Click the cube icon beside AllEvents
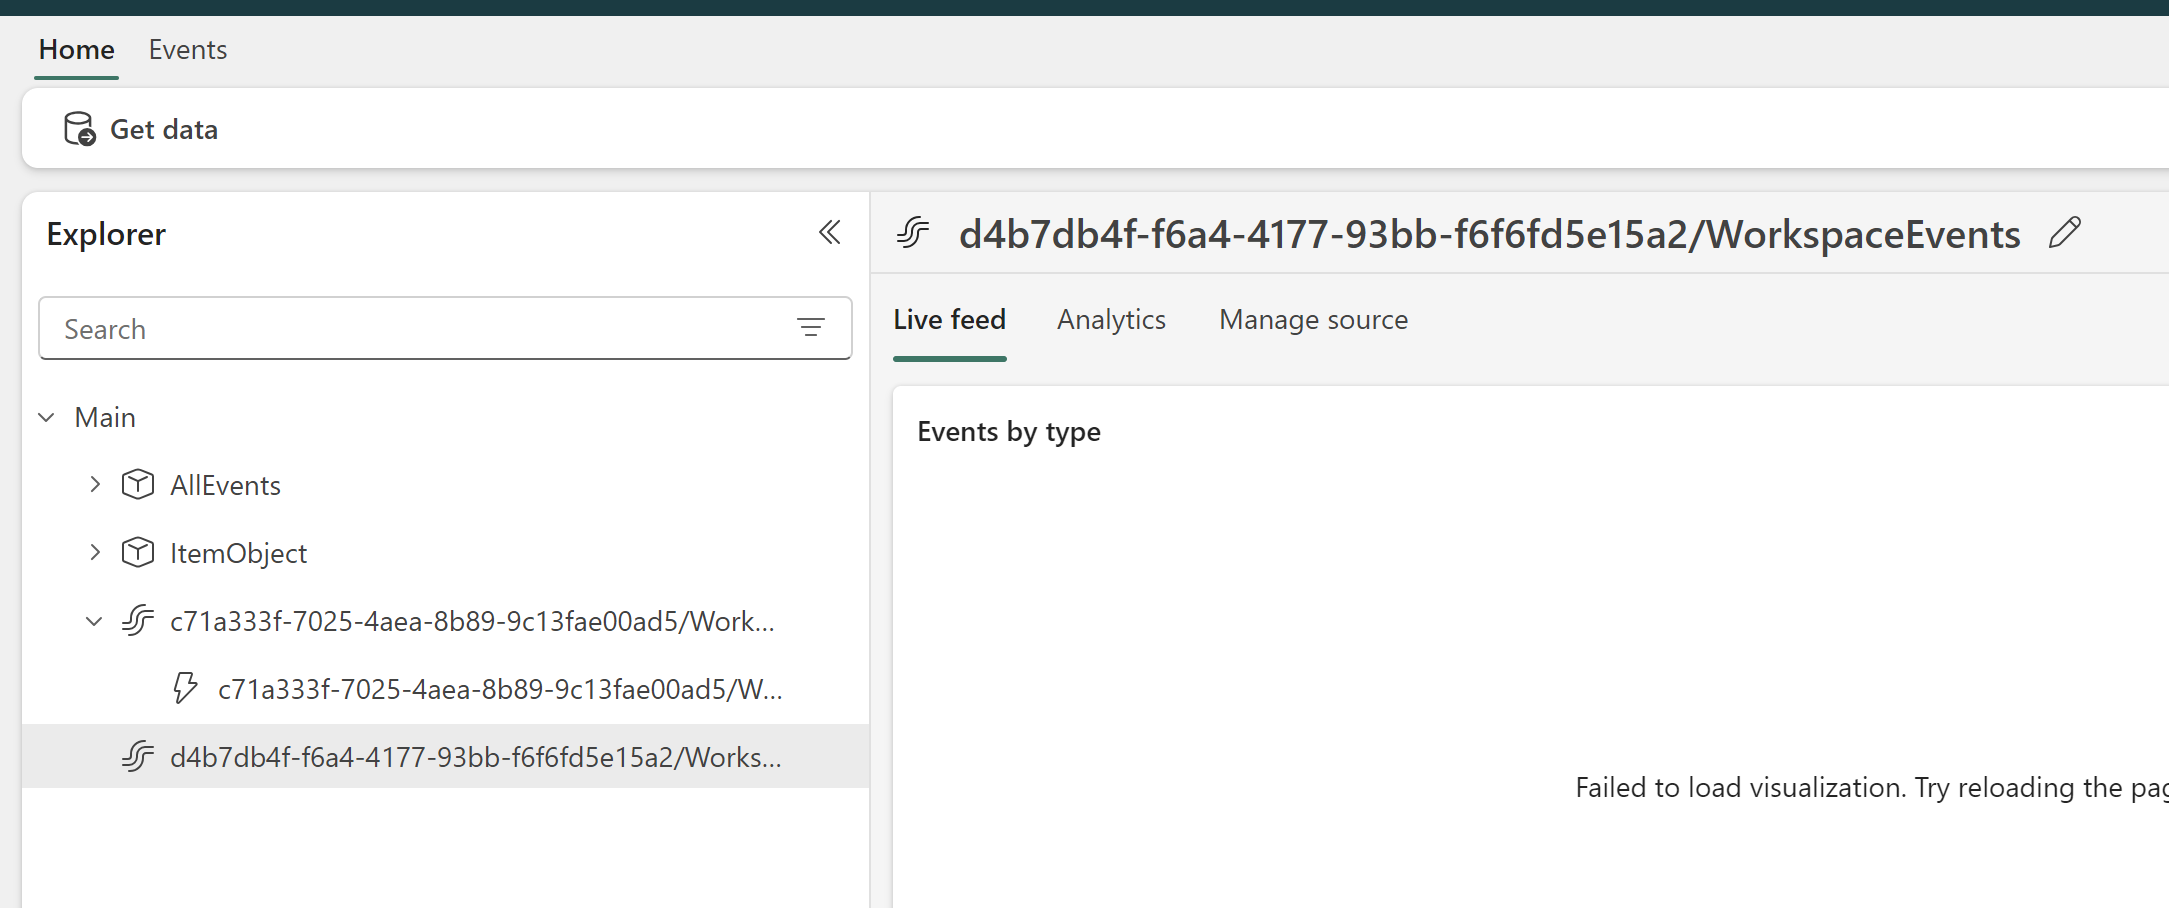 (137, 484)
